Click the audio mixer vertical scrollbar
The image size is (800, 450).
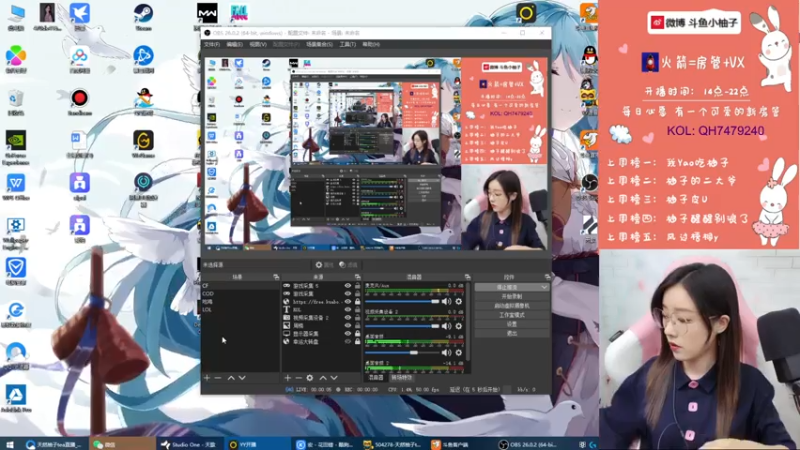[468, 324]
